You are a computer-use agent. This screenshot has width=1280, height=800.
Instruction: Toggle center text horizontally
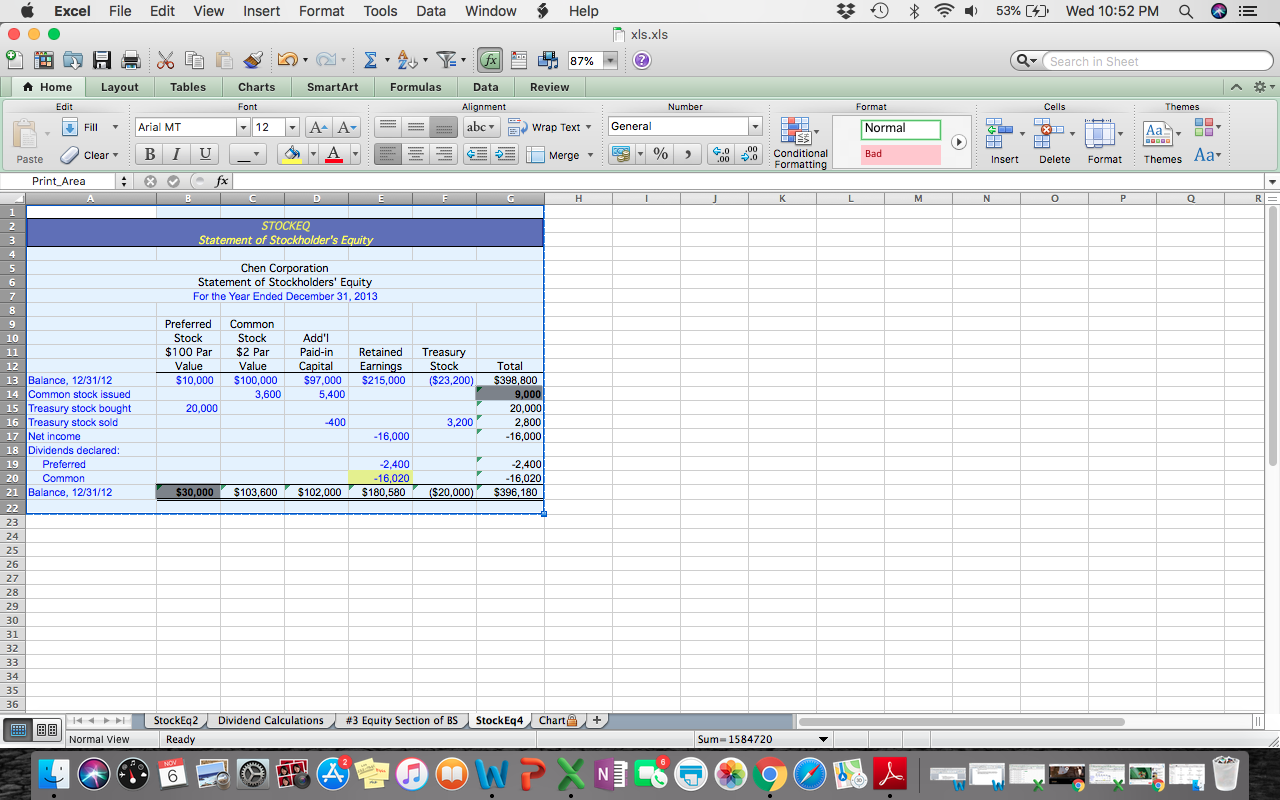click(x=416, y=154)
